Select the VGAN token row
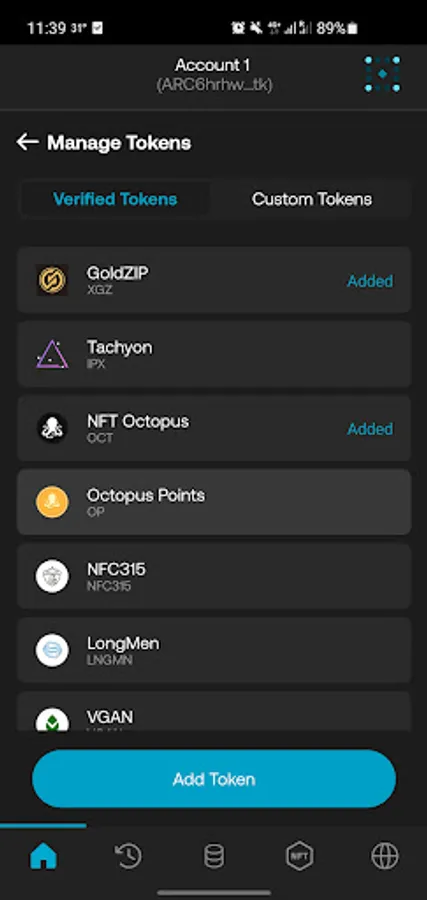 [x=214, y=711]
